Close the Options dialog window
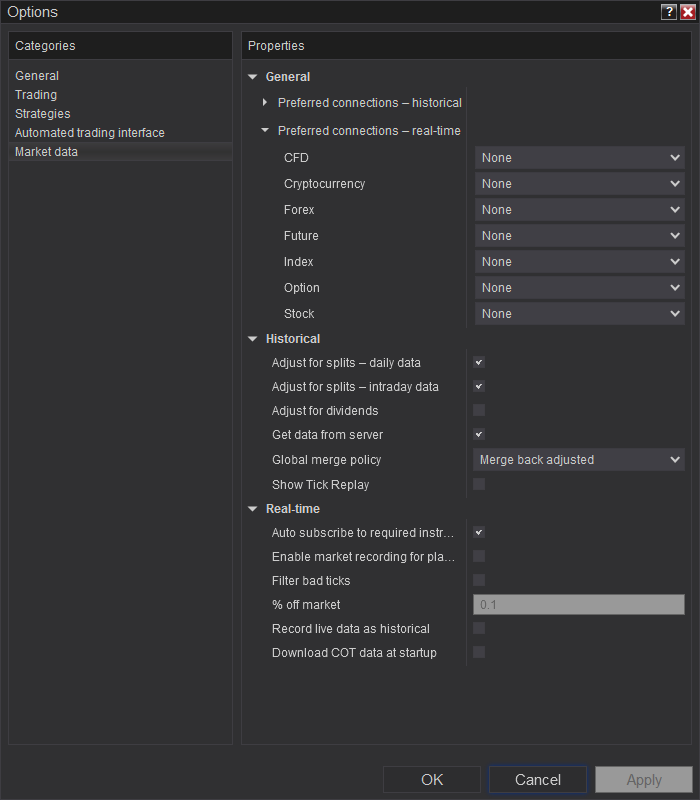 [687, 12]
